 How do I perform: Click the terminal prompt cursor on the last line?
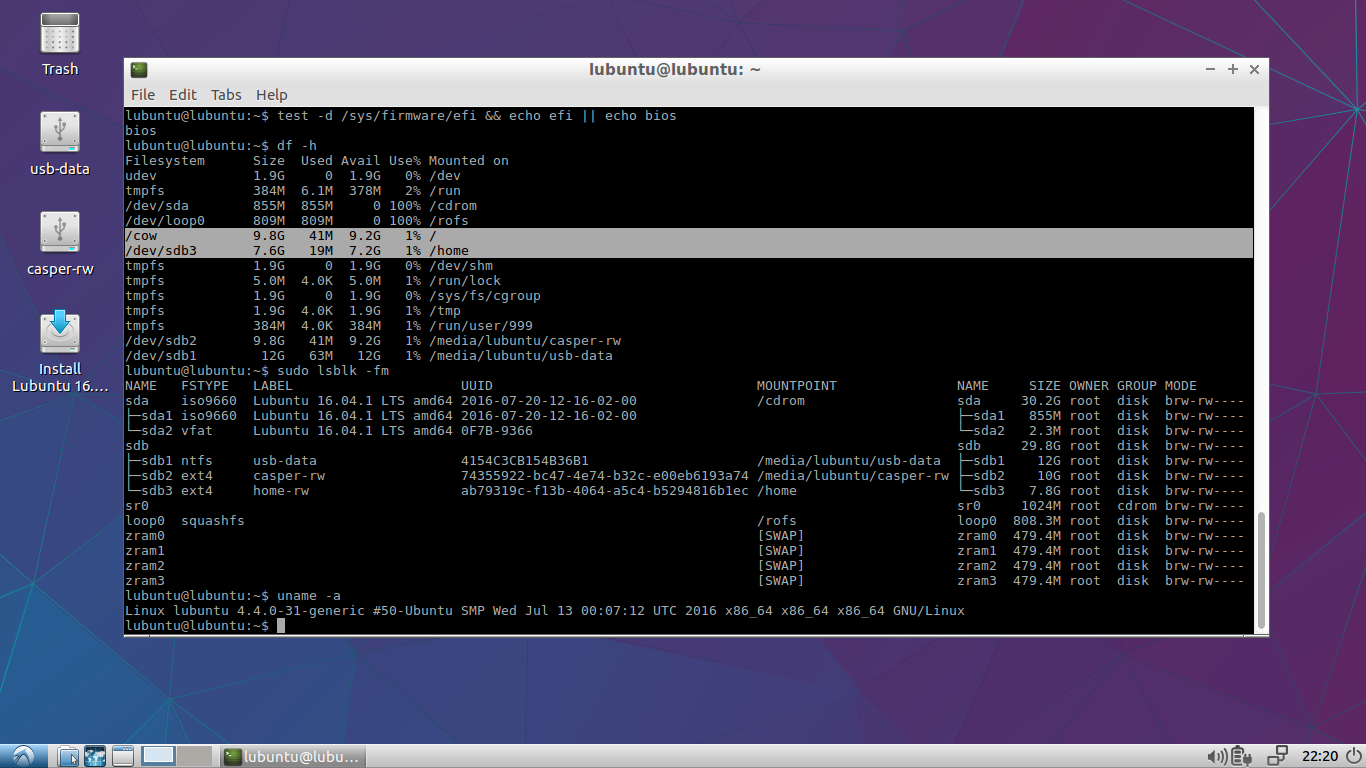(x=281, y=626)
